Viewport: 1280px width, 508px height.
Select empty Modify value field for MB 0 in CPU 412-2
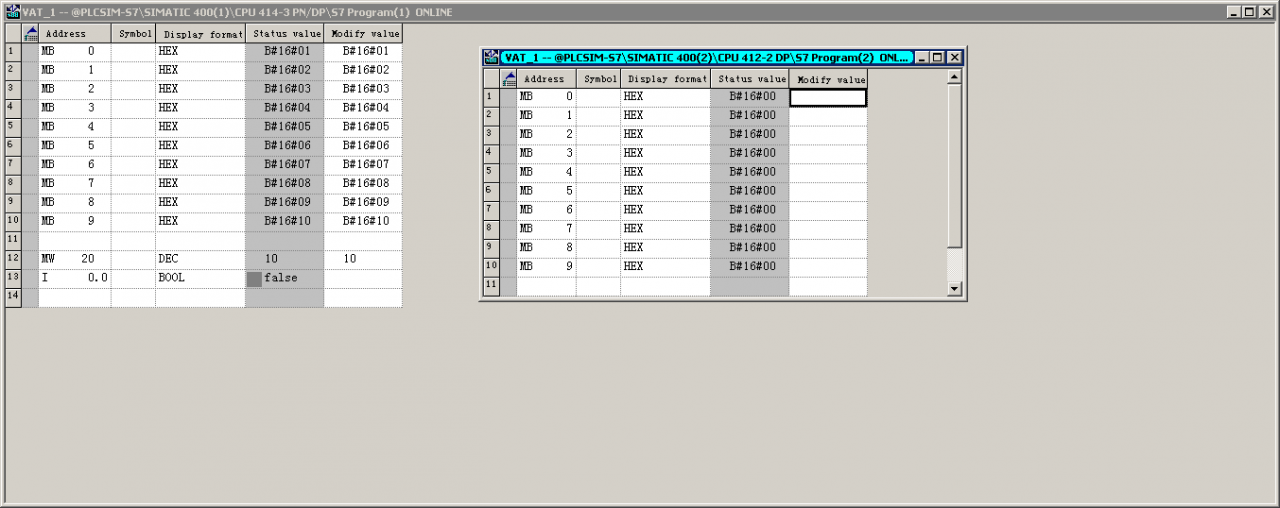828,97
